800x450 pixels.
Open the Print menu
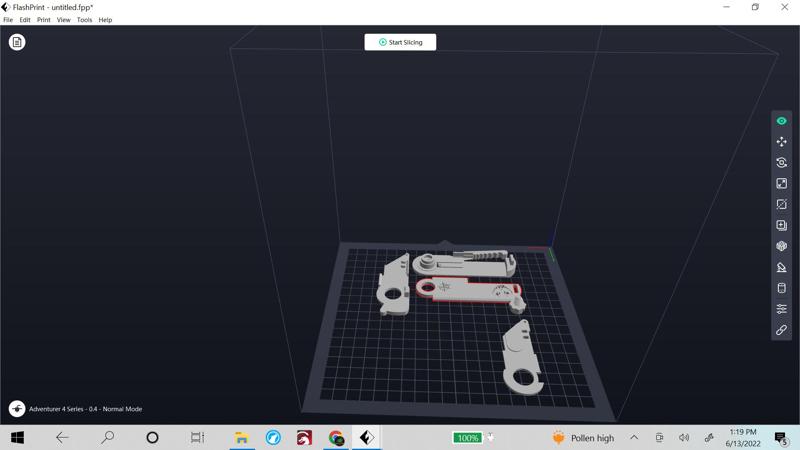coord(44,20)
